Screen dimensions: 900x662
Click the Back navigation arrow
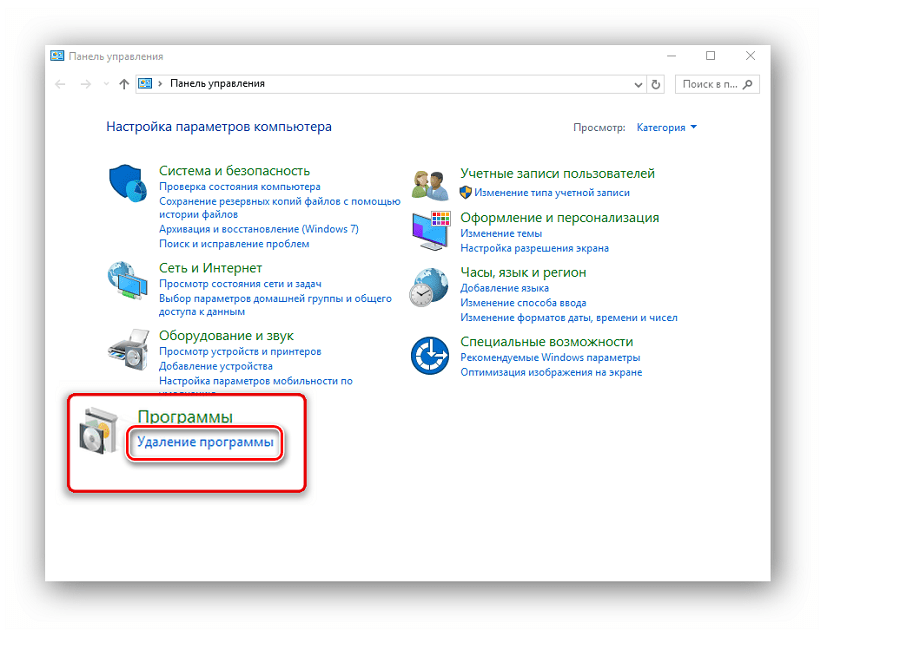point(60,85)
